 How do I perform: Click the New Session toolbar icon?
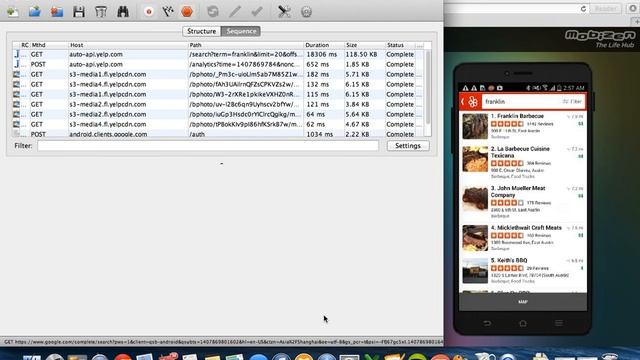click(x=13, y=11)
